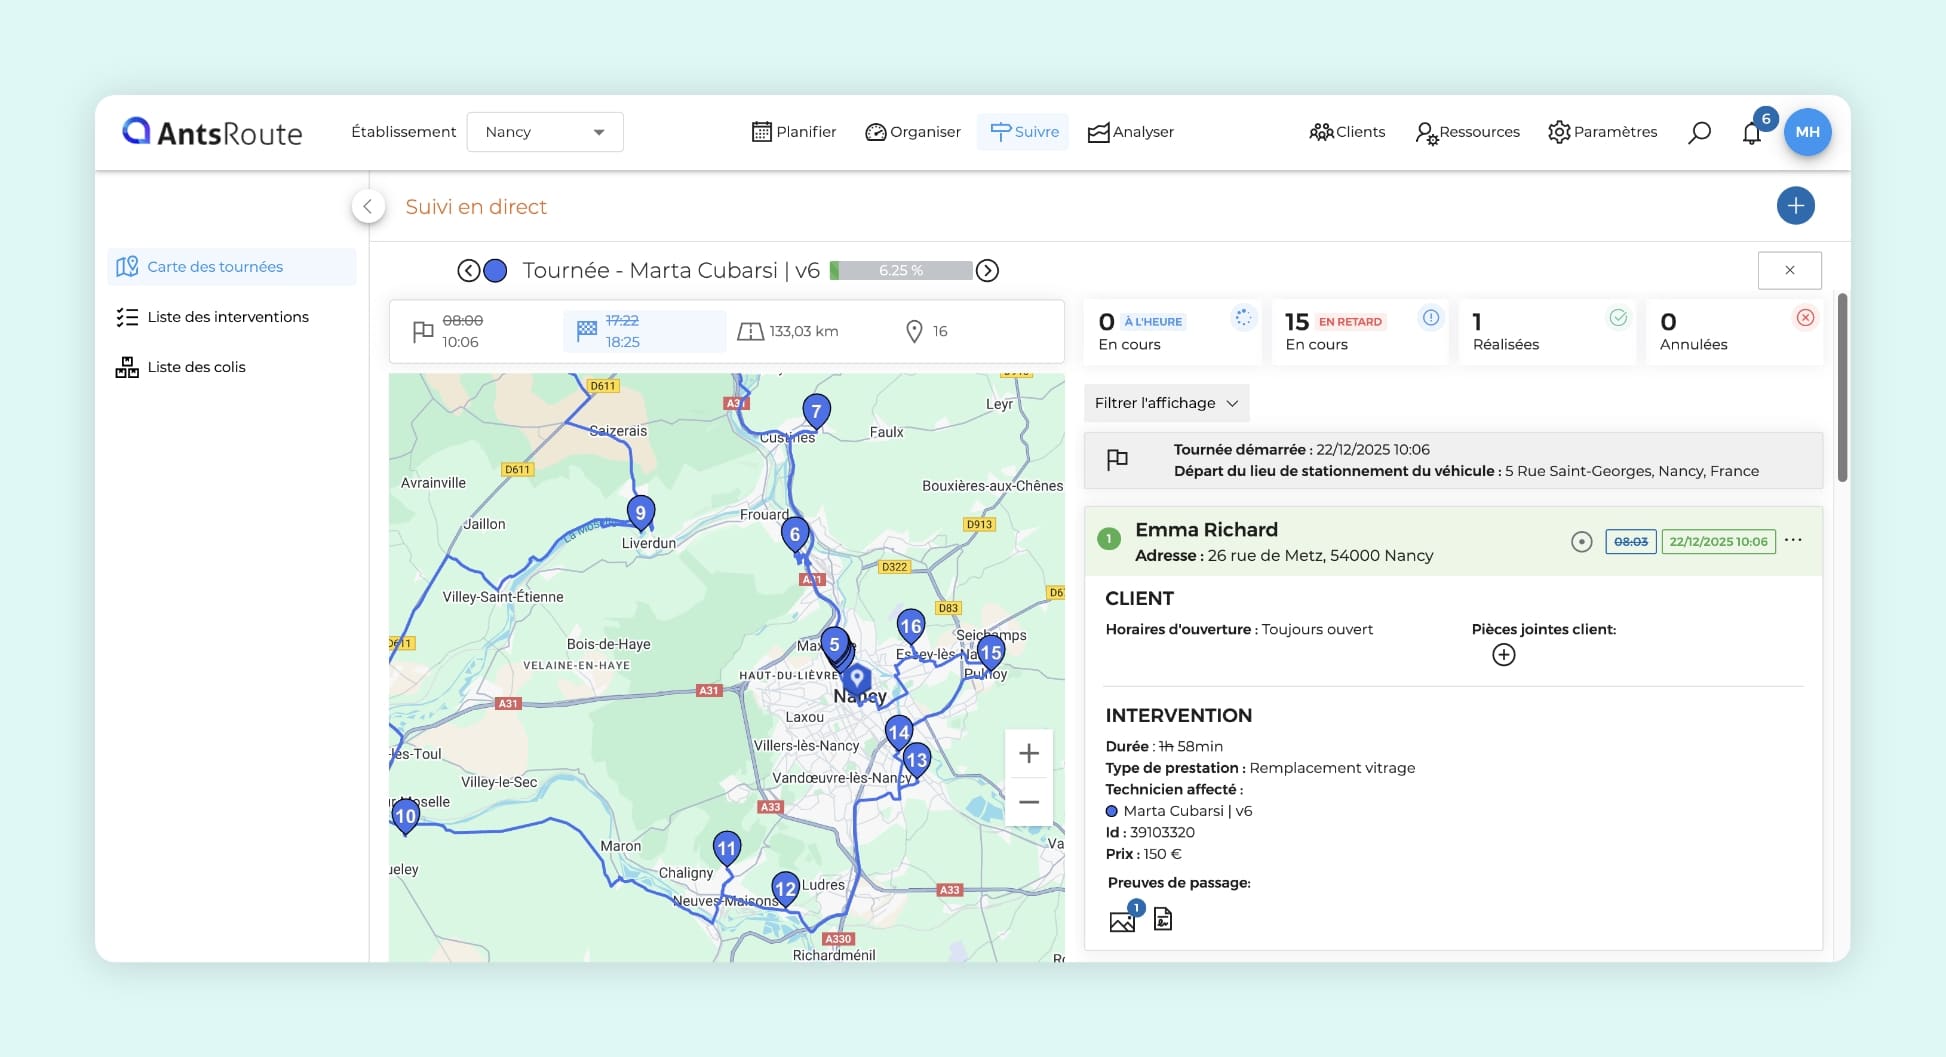Open the Nancy établissement dropdown
Viewport: 1946px width, 1057px height.
(x=545, y=132)
